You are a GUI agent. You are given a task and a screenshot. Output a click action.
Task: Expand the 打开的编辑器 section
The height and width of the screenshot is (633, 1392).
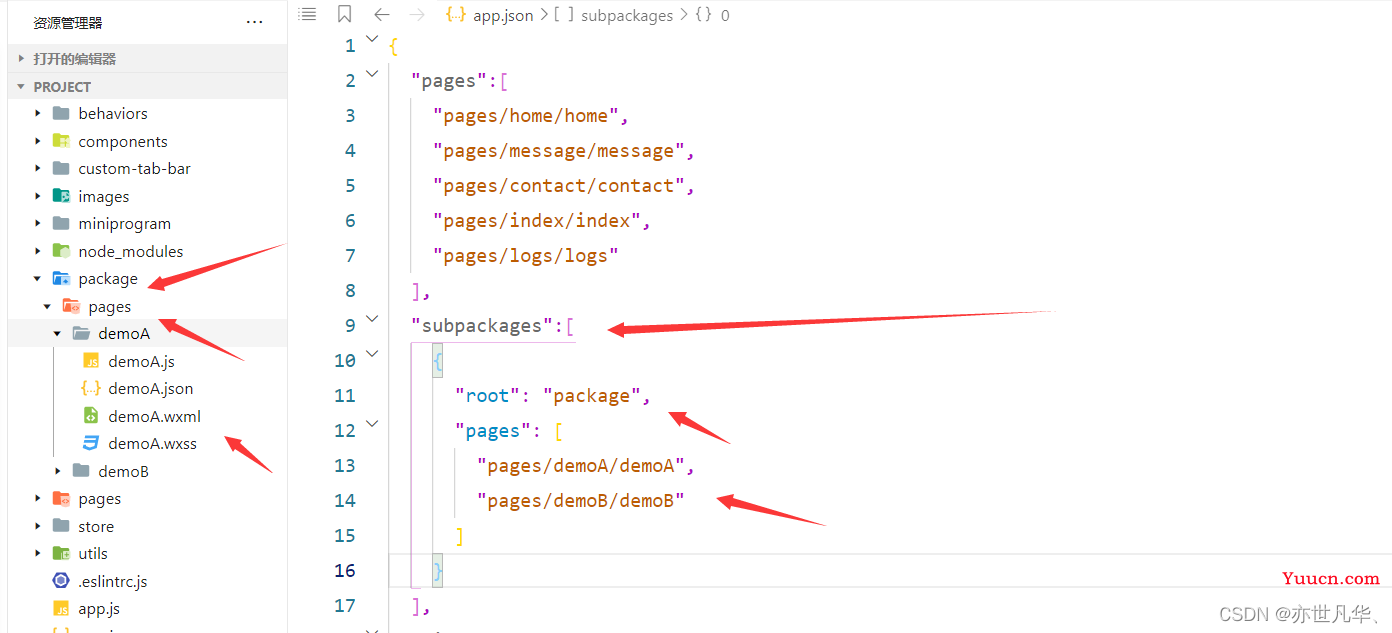[21, 59]
